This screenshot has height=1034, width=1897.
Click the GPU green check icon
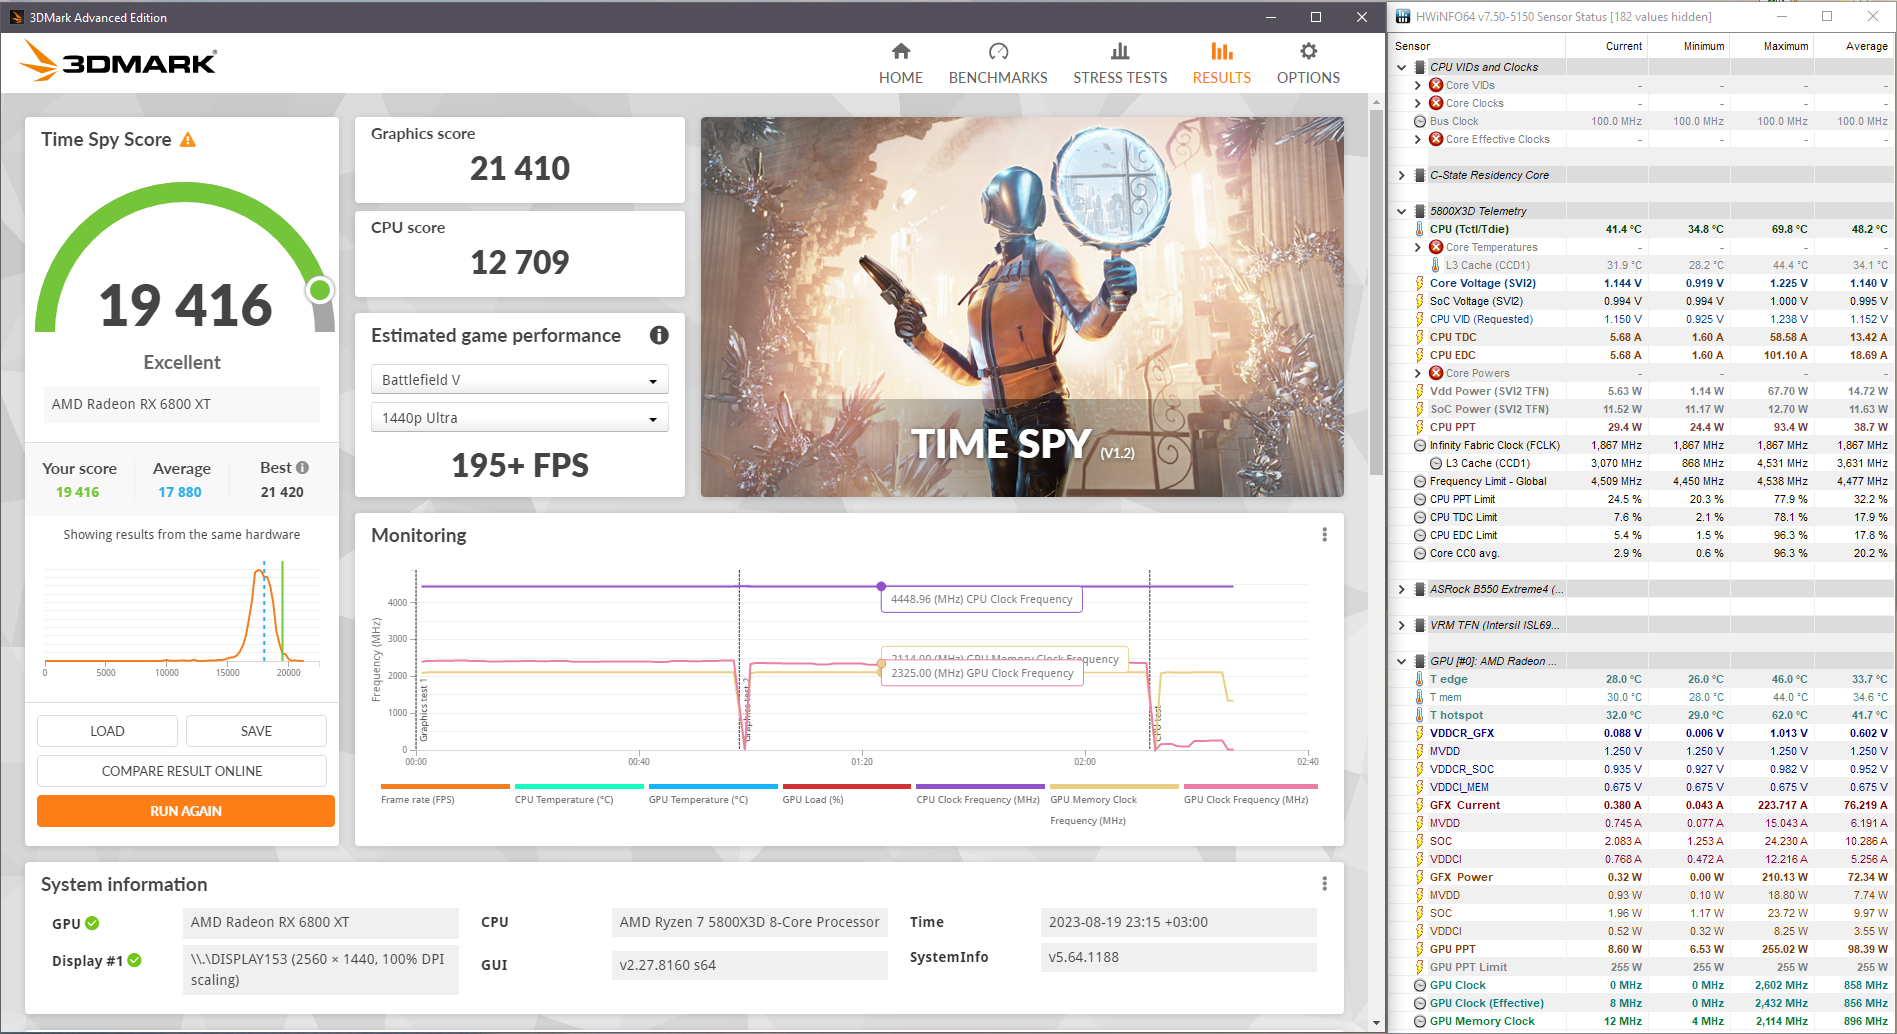pyautogui.click(x=92, y=923)
